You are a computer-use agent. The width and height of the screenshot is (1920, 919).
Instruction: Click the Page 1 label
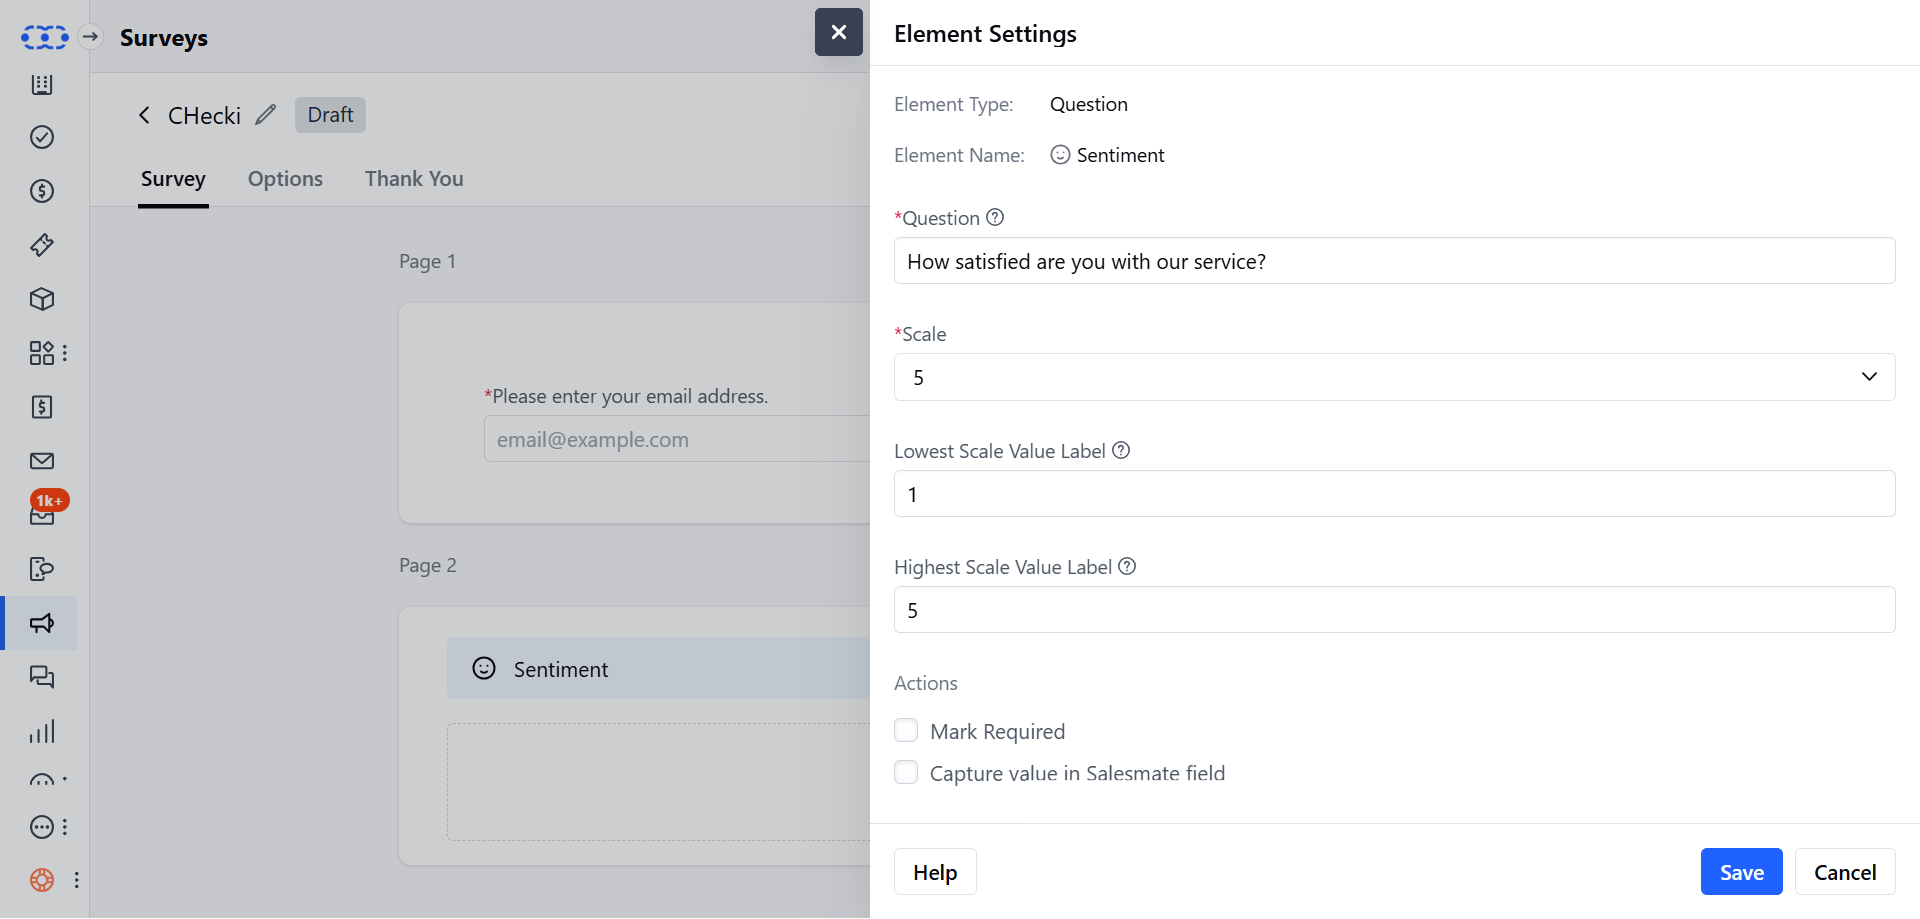pyautogui.click(x=427, y=261)
